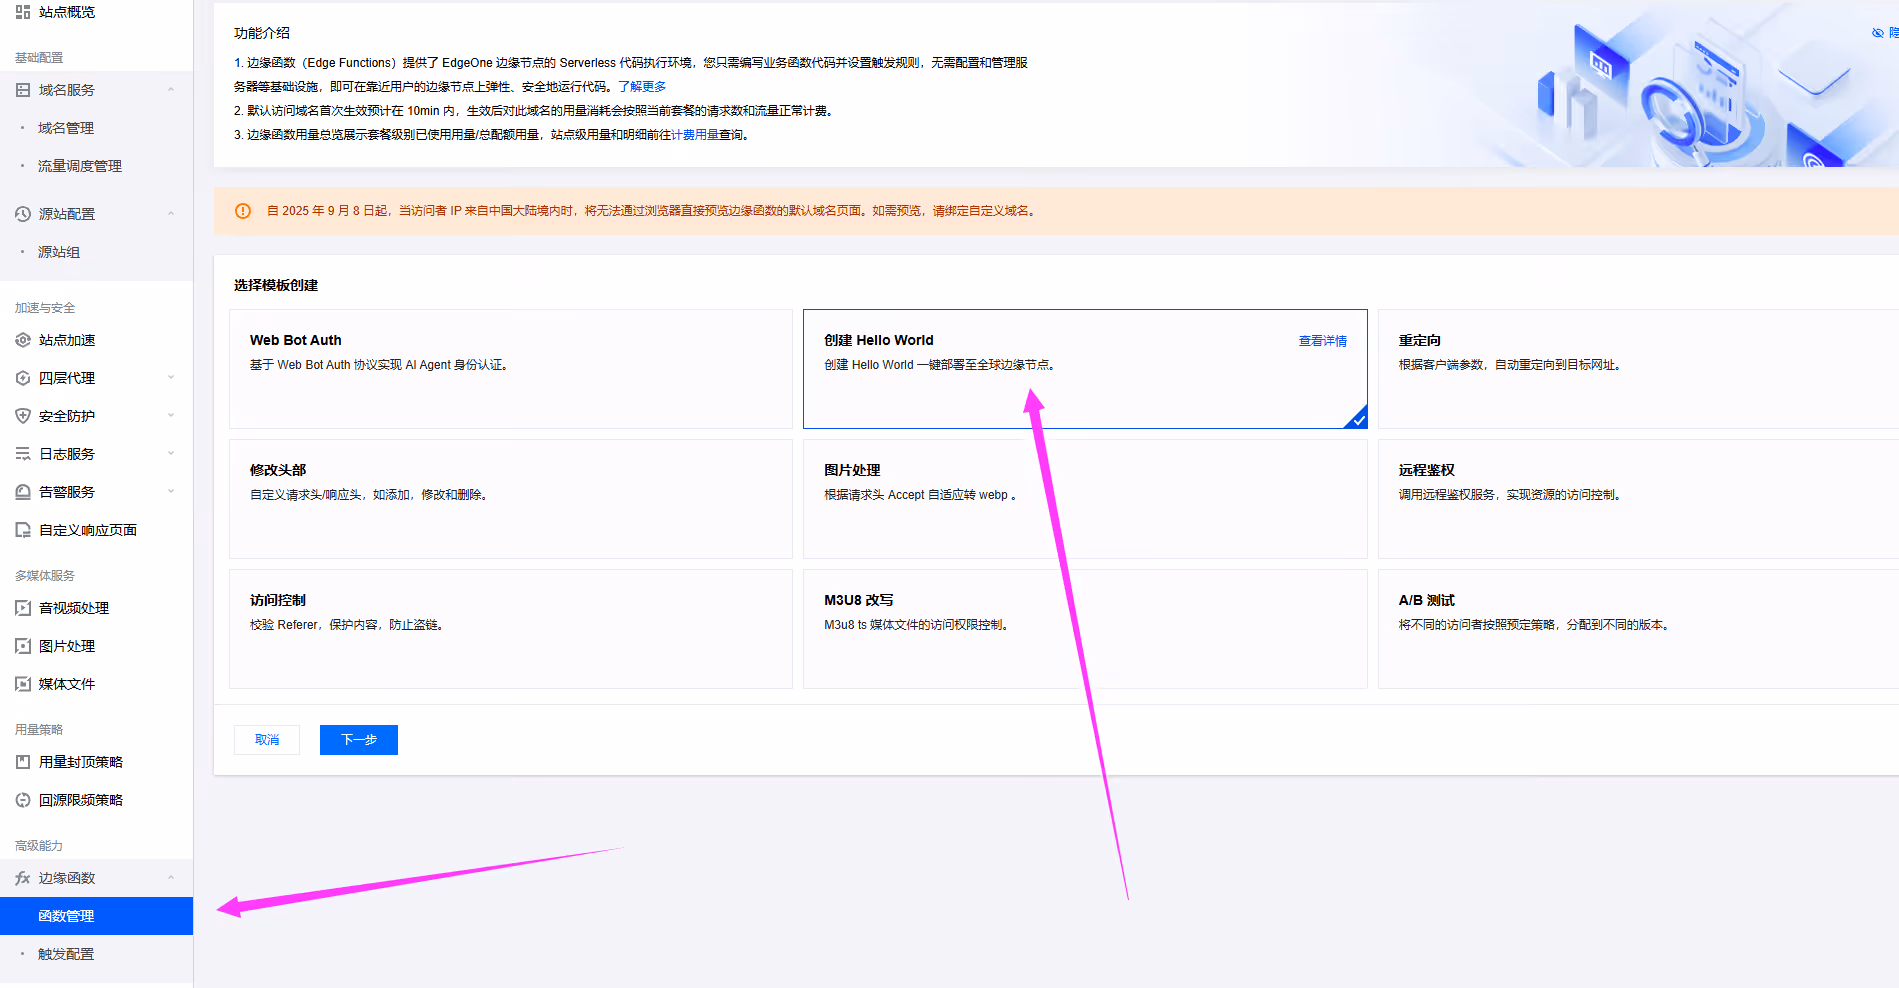Click the 边缘函数 fx icon
1899x988 pixels.
tap(23, 878)
